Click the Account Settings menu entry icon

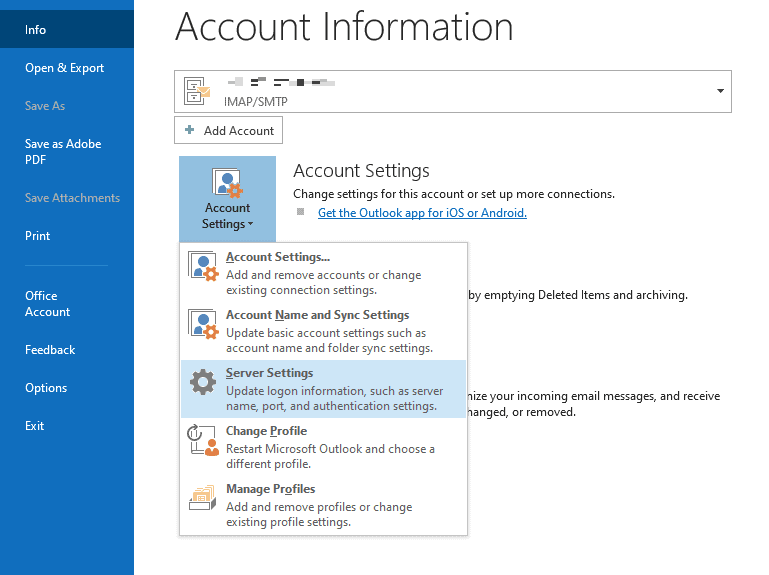(x=203, y=268)
